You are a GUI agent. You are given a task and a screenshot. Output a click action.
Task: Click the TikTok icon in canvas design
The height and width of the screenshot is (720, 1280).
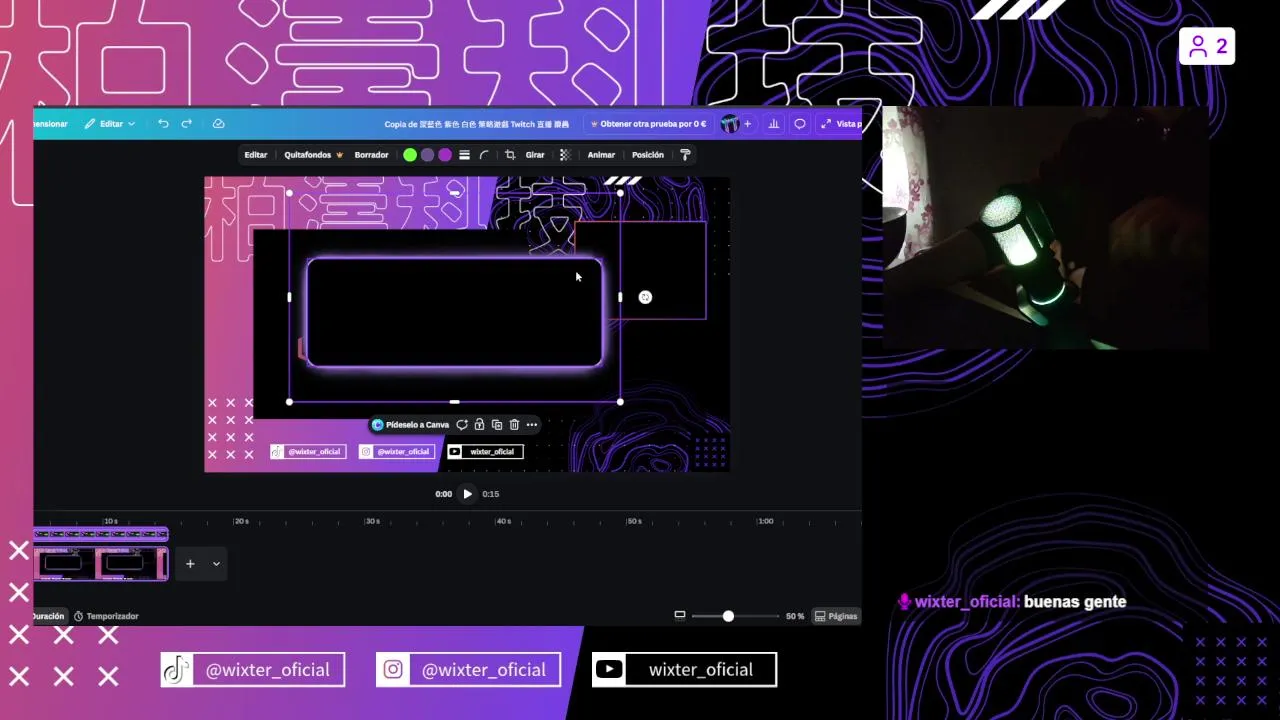pyautogui.click(x=277, y=452)
